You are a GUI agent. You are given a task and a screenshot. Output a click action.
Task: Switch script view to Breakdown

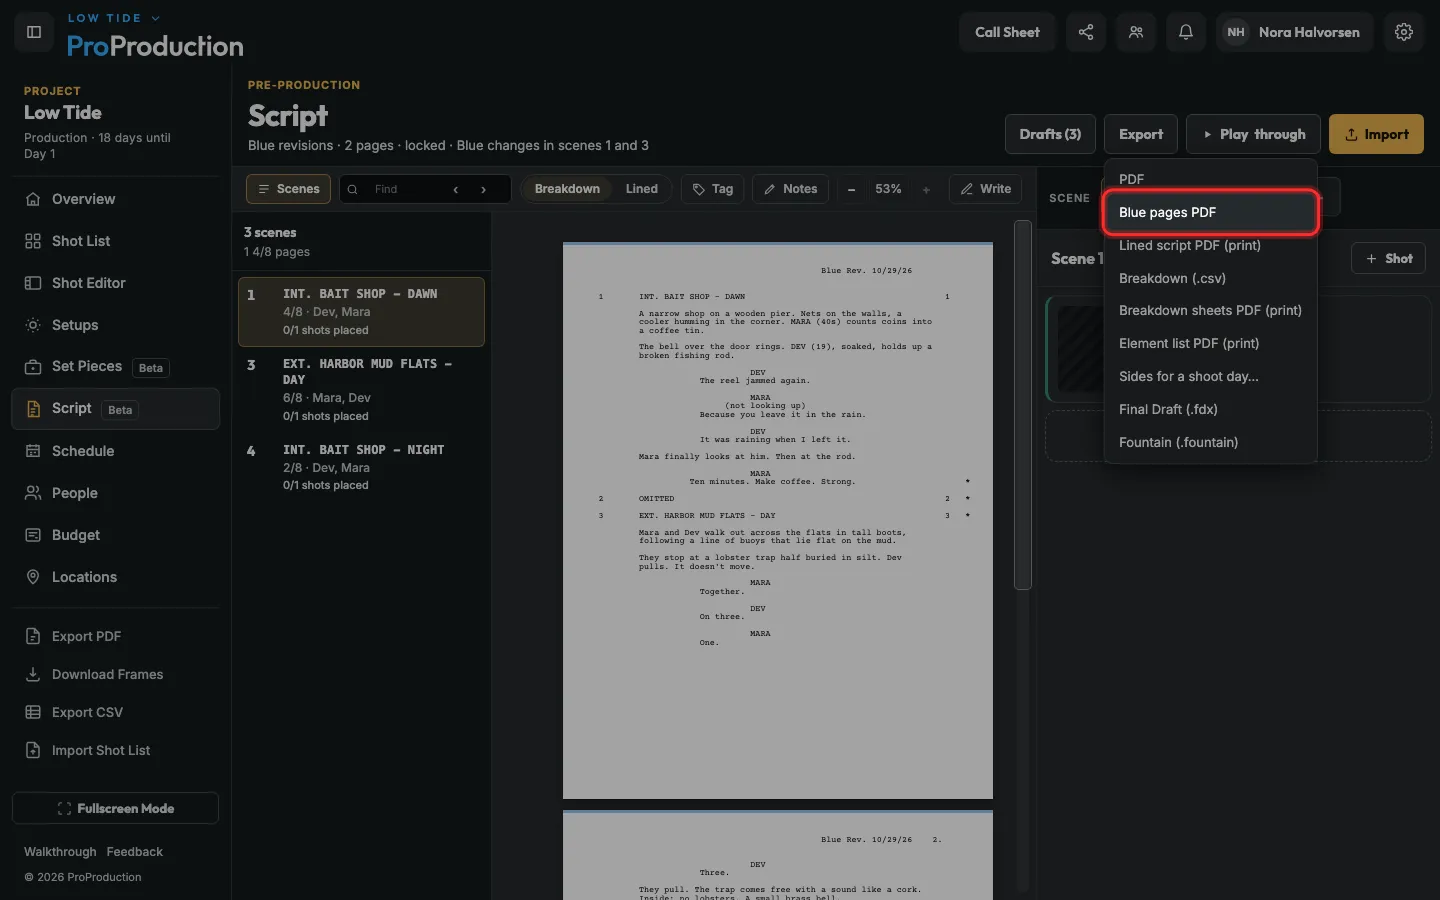pyautogui.click(x=567, y=189)
